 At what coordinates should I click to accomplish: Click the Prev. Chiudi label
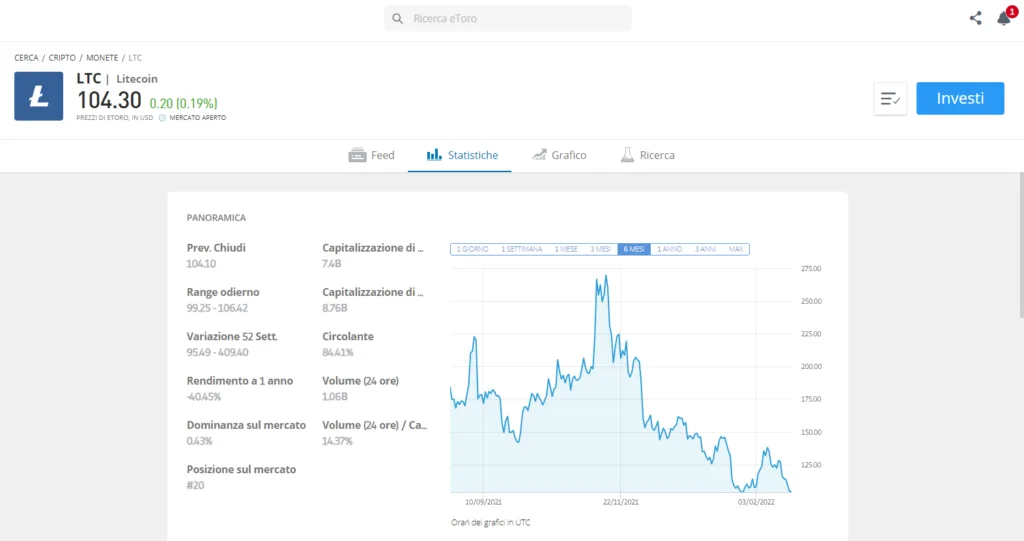(x=216, y=248)
